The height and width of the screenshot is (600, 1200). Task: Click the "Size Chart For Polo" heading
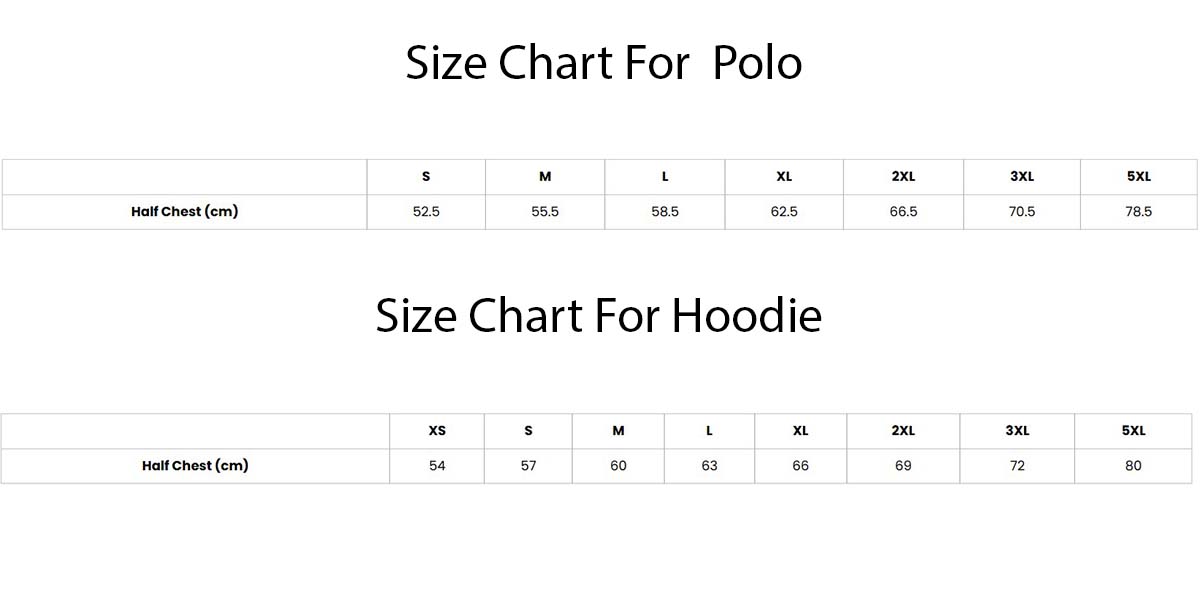pos(603,63)
